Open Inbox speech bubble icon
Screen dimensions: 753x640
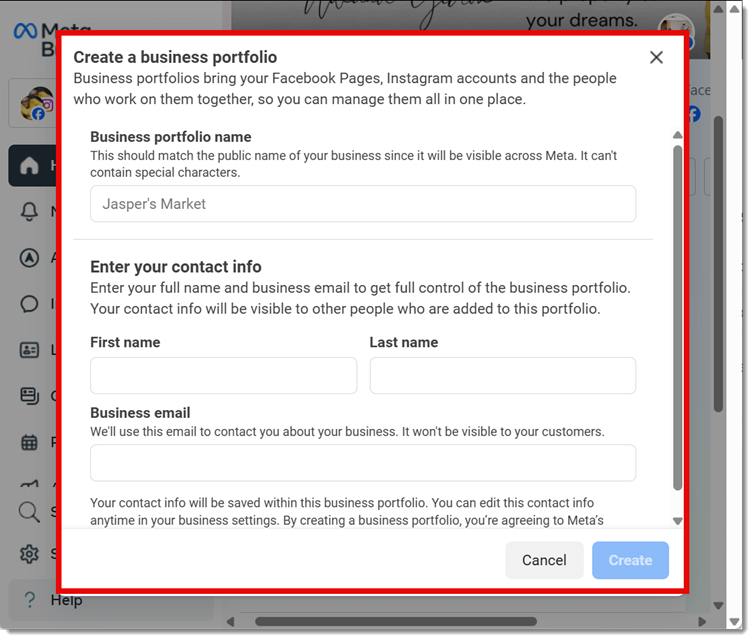(x=29, y=304)
